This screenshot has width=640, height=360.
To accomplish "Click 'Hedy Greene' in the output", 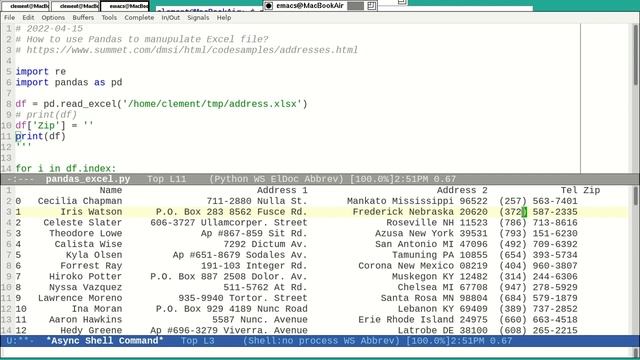I will pyautogui.click(x=91, y=330).
